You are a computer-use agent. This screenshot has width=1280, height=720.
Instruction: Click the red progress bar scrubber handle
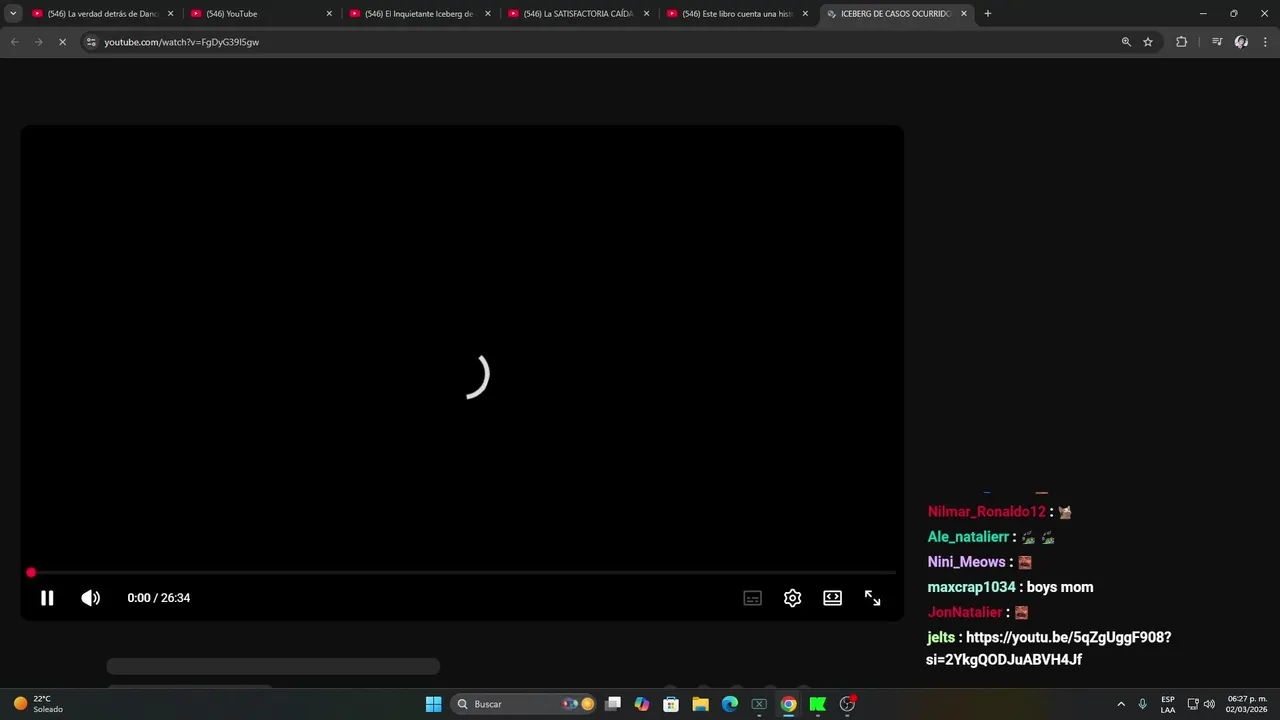click(31, 572)
